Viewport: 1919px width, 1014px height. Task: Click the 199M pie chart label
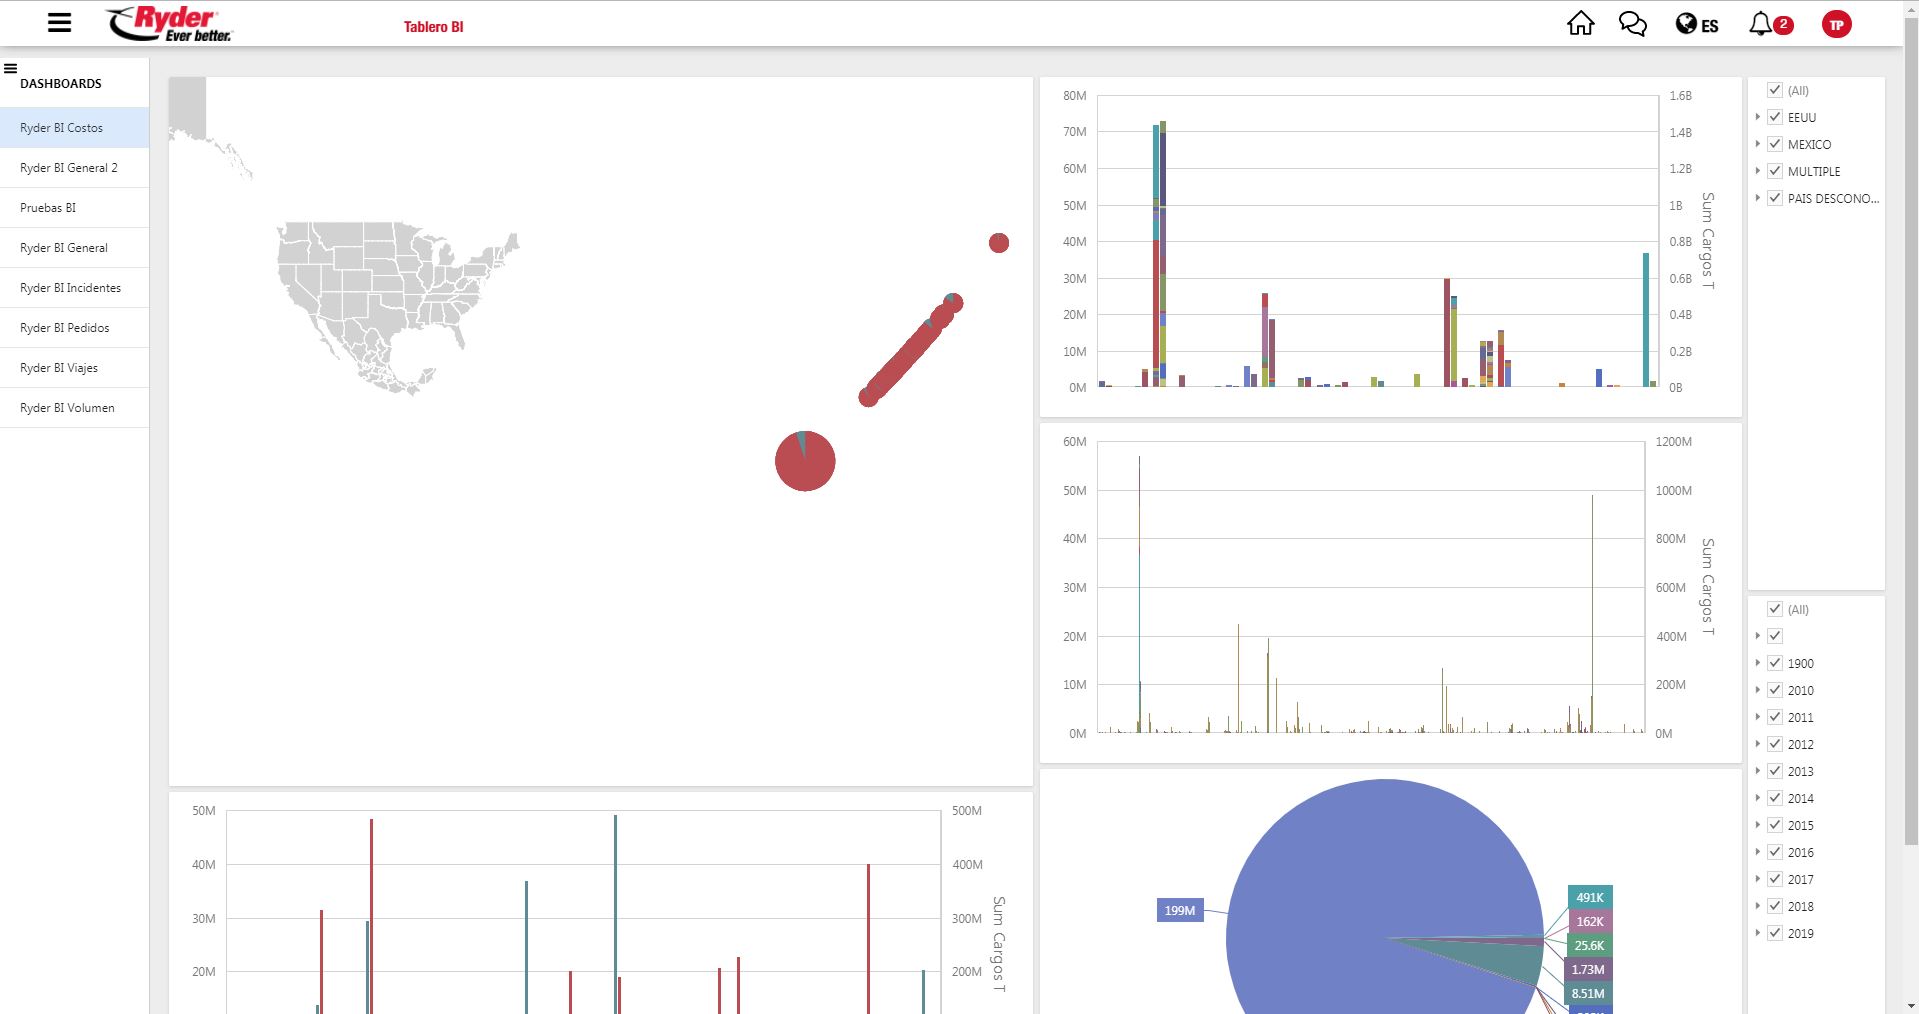[1179, 910]
